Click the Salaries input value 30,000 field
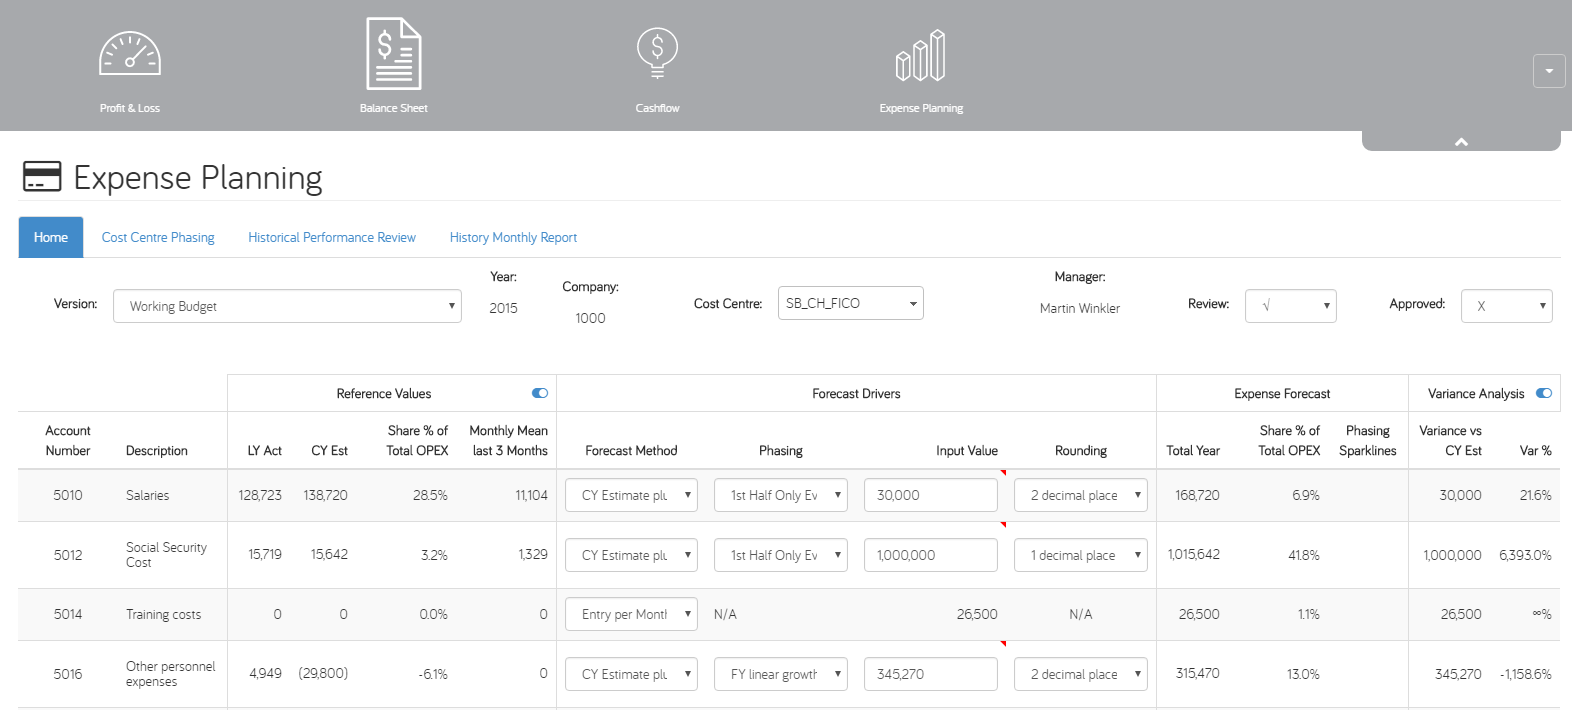 tap(931, 495)
